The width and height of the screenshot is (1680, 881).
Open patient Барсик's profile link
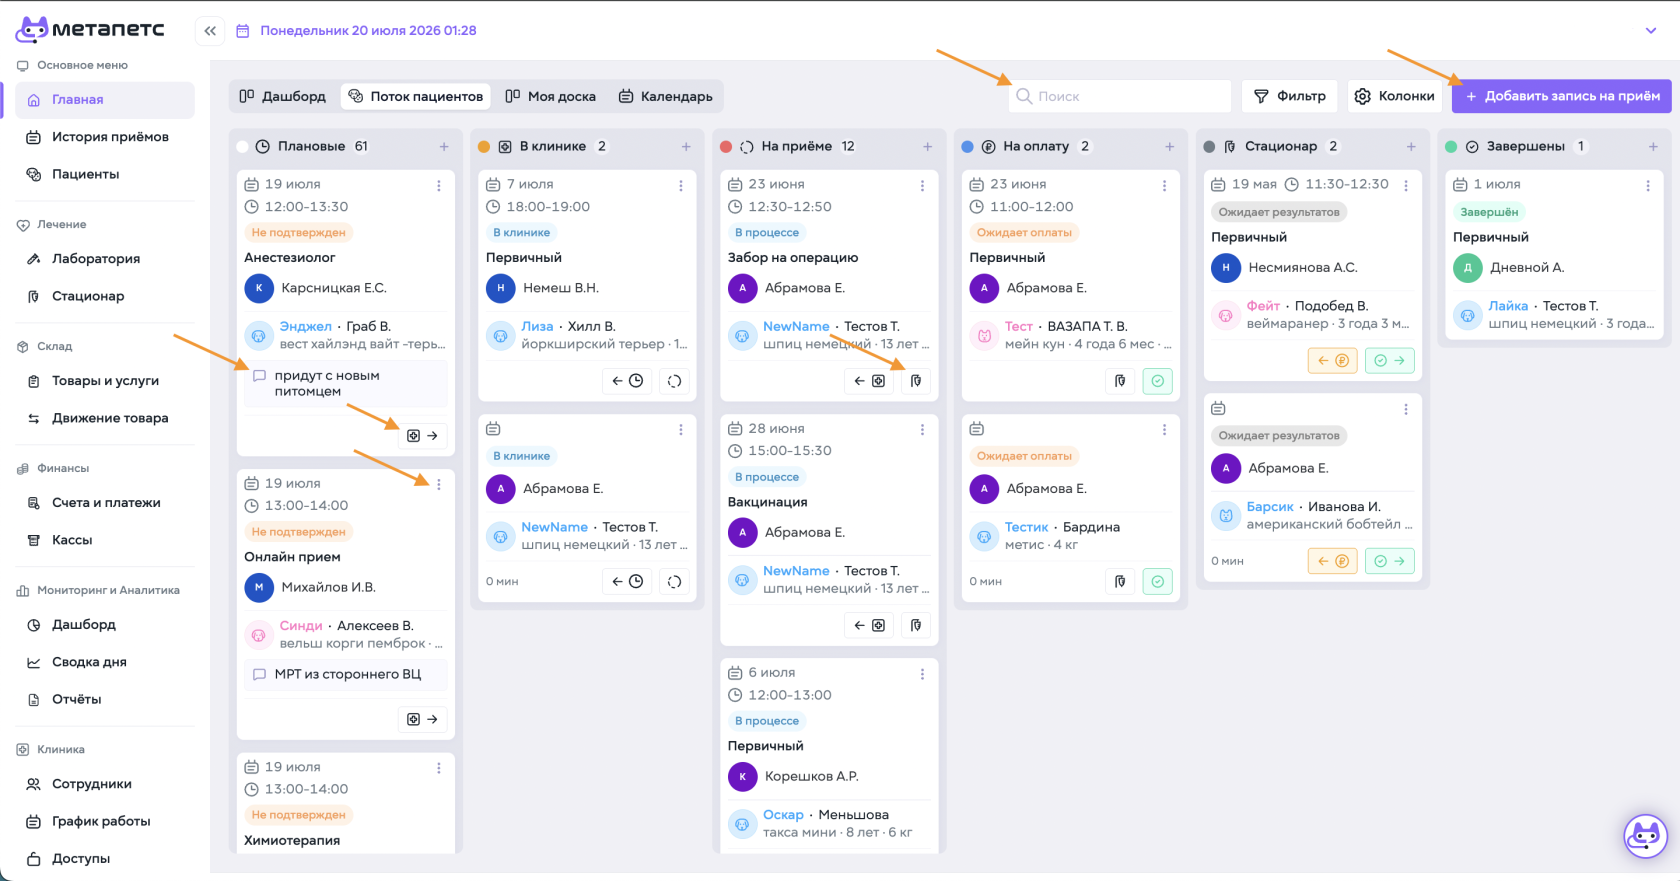[1270, 507]
